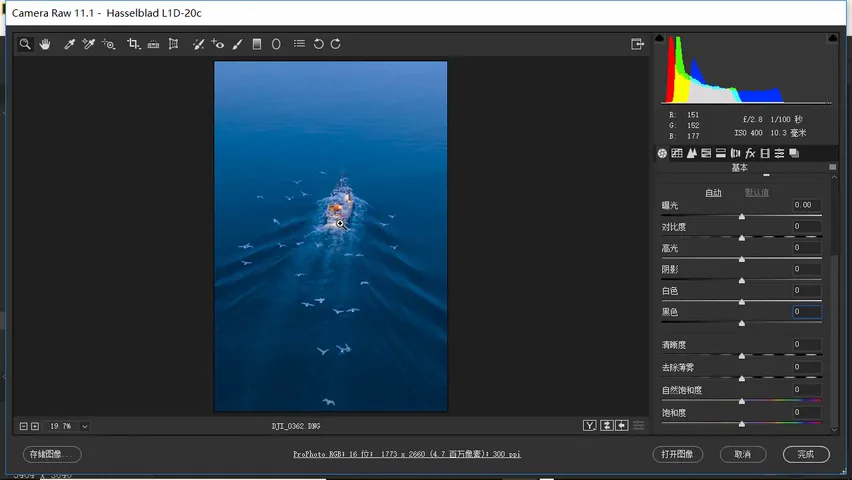852x480 pixels.
Task: Rotate image clockwise
Action: (x=336, y=44)
